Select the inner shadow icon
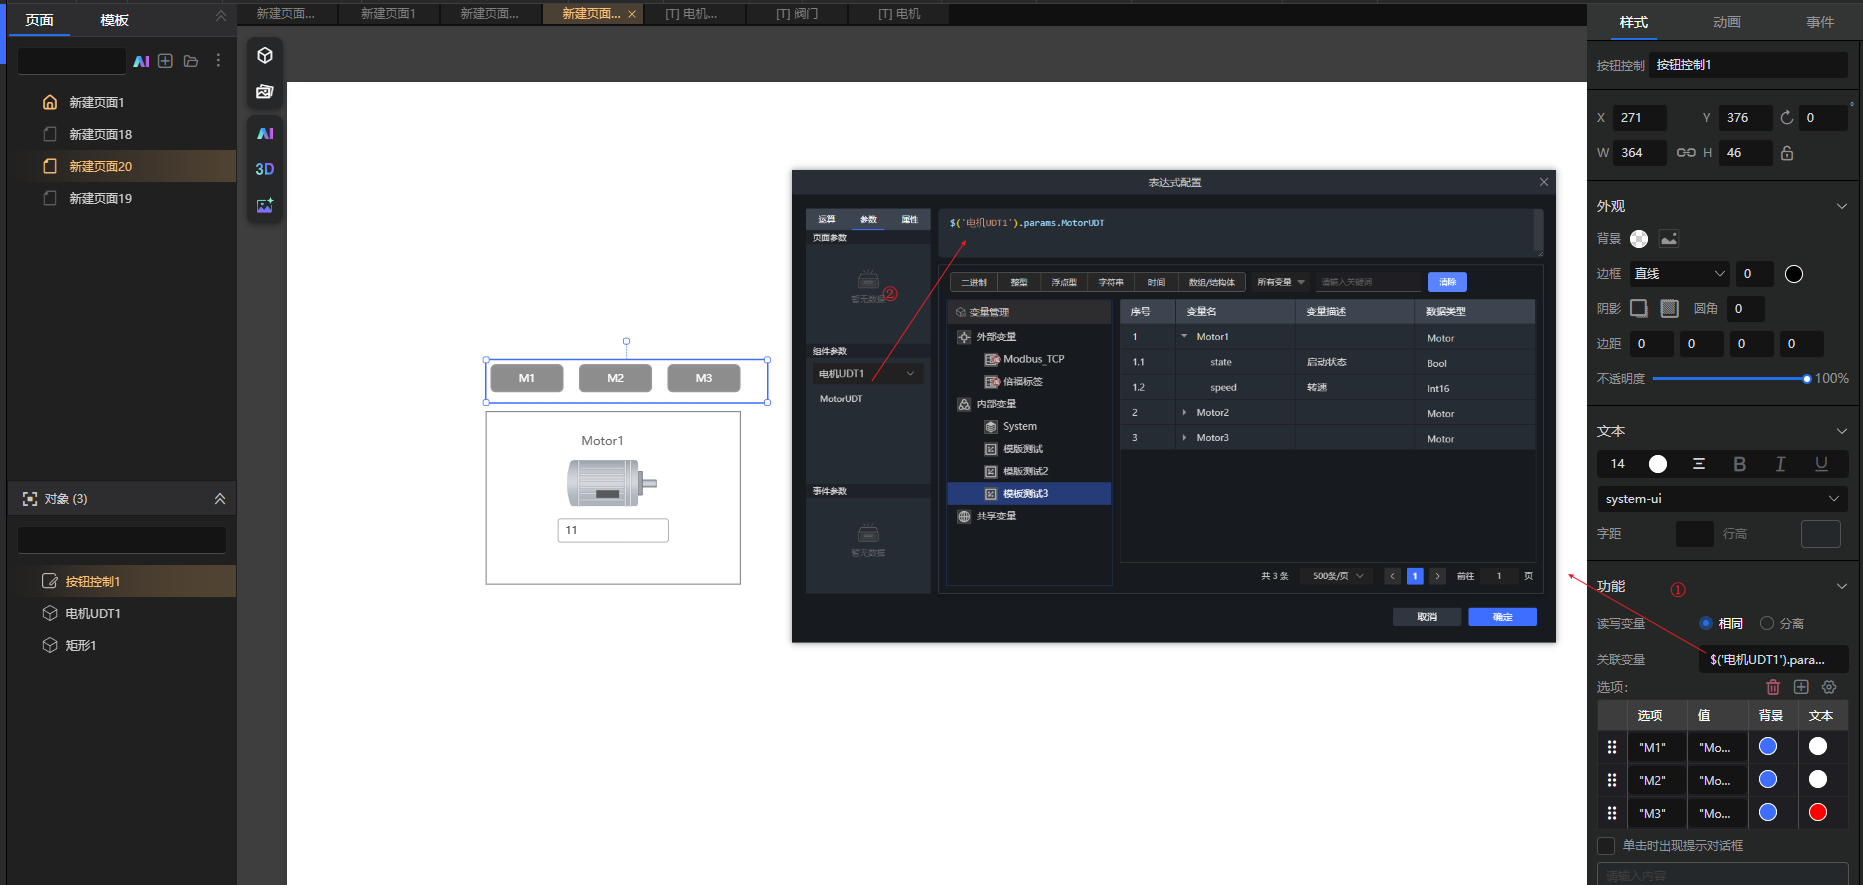 pyautogui.click(x=1669, y=308)
